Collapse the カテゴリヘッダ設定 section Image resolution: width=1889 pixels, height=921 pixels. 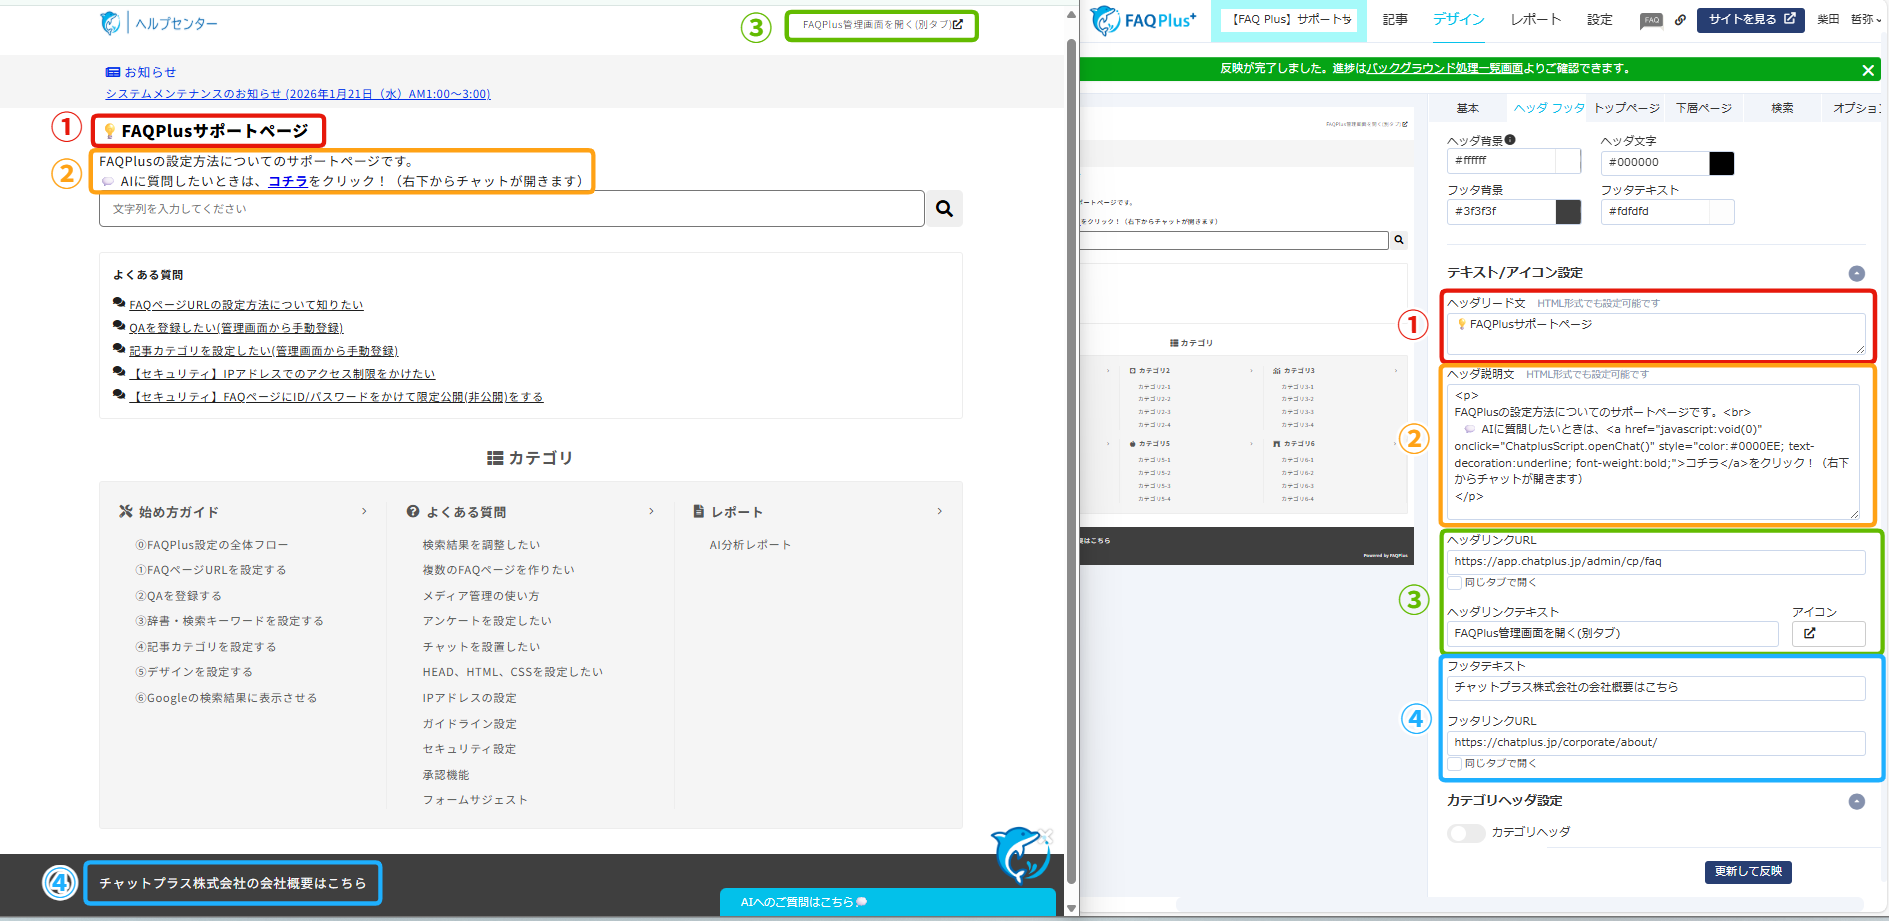click(x=1856, y=801)
